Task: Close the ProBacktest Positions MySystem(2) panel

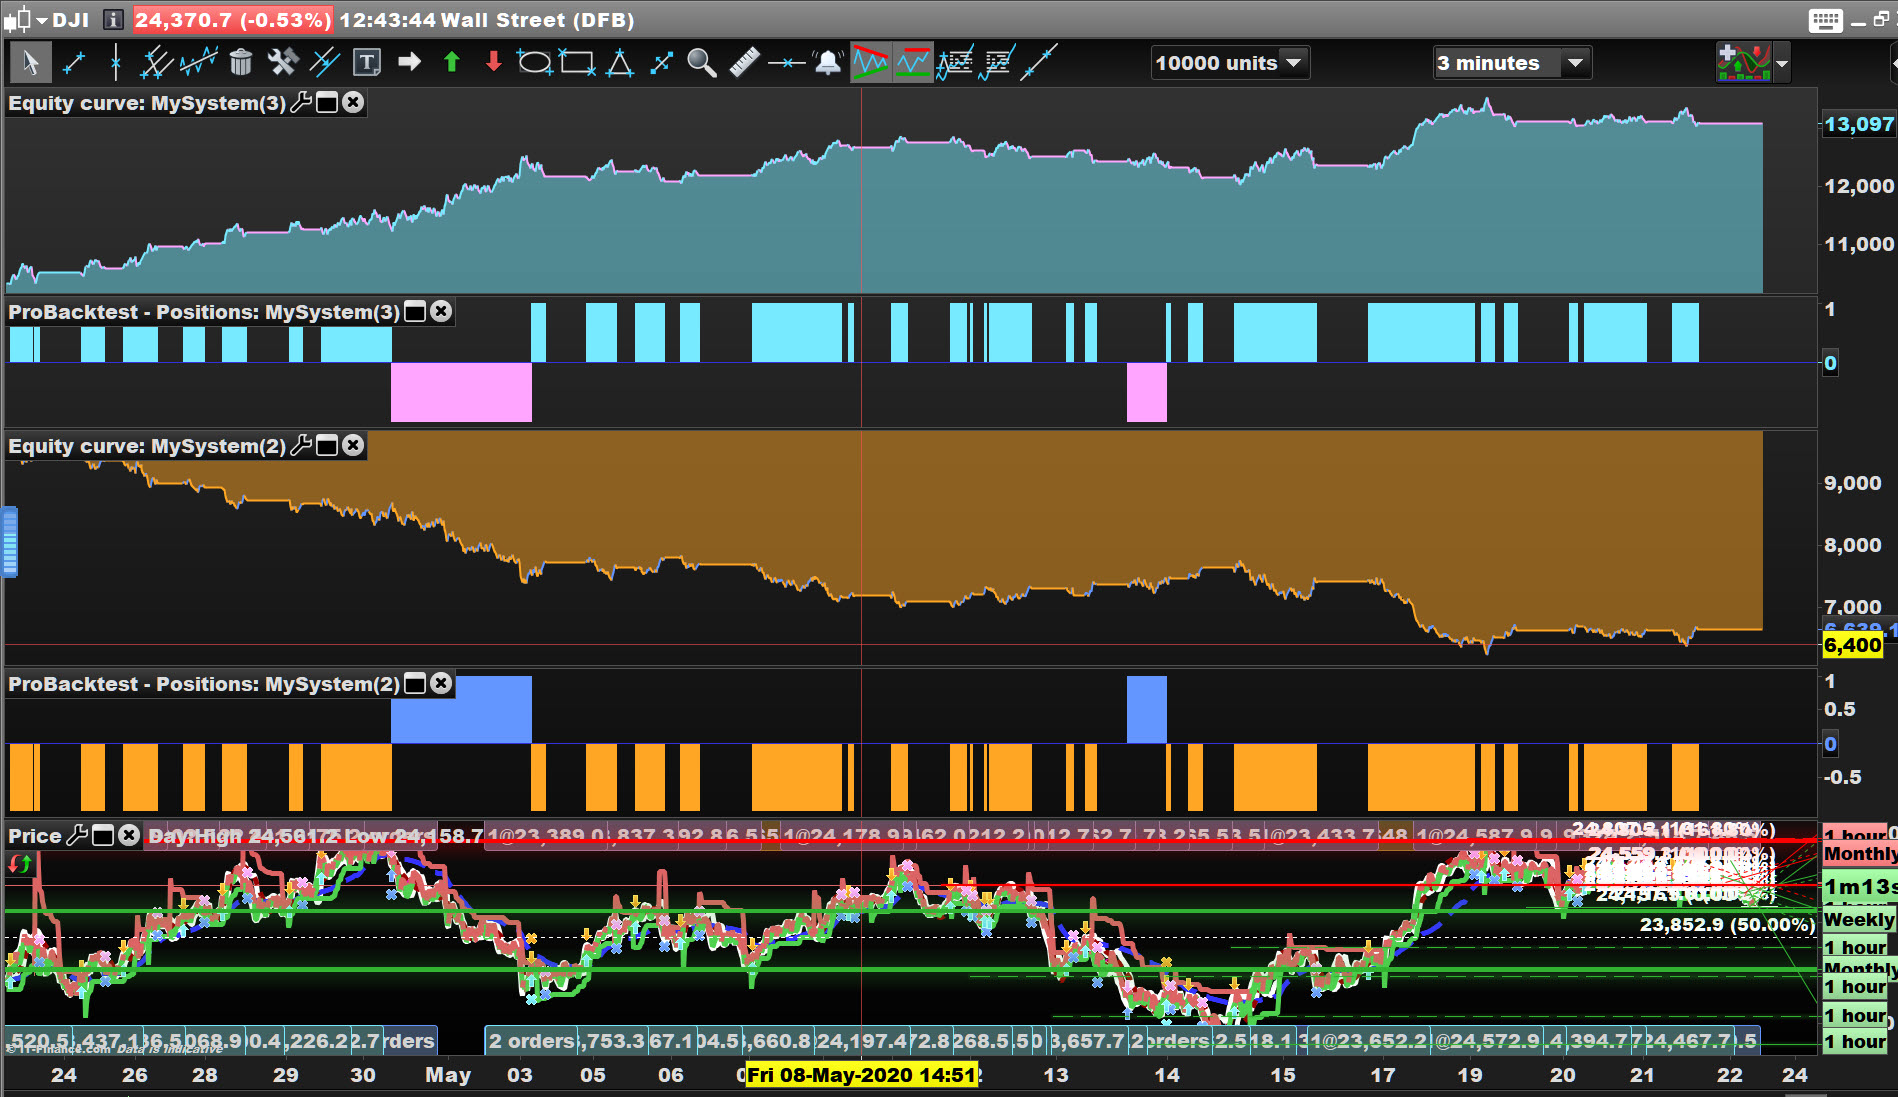Action: [441, 684]
